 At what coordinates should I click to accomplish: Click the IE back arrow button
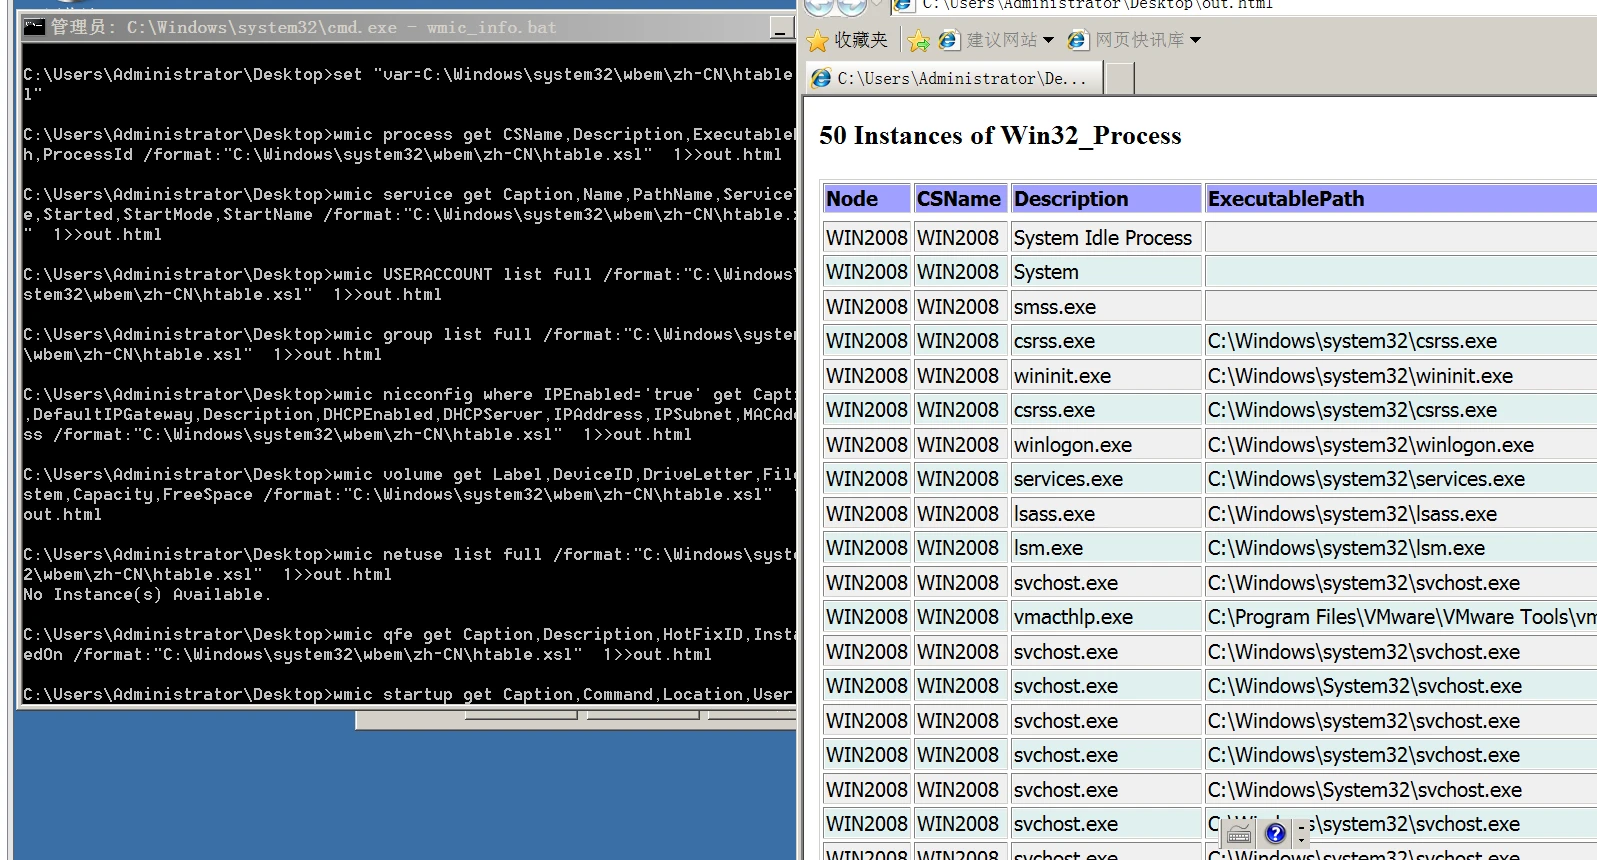tap(818, 6)
